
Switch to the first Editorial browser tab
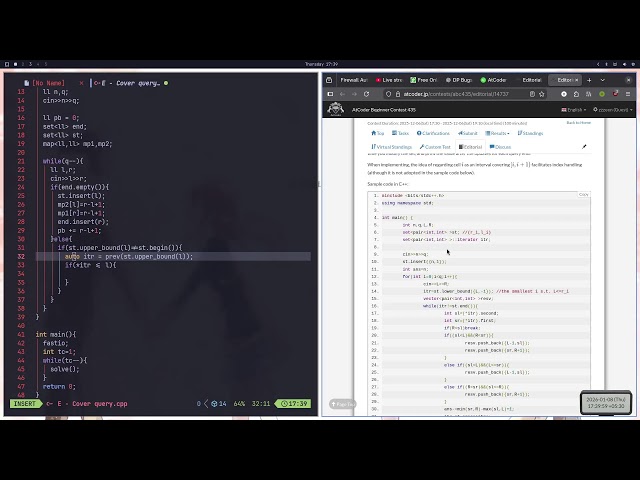point(529,80)
